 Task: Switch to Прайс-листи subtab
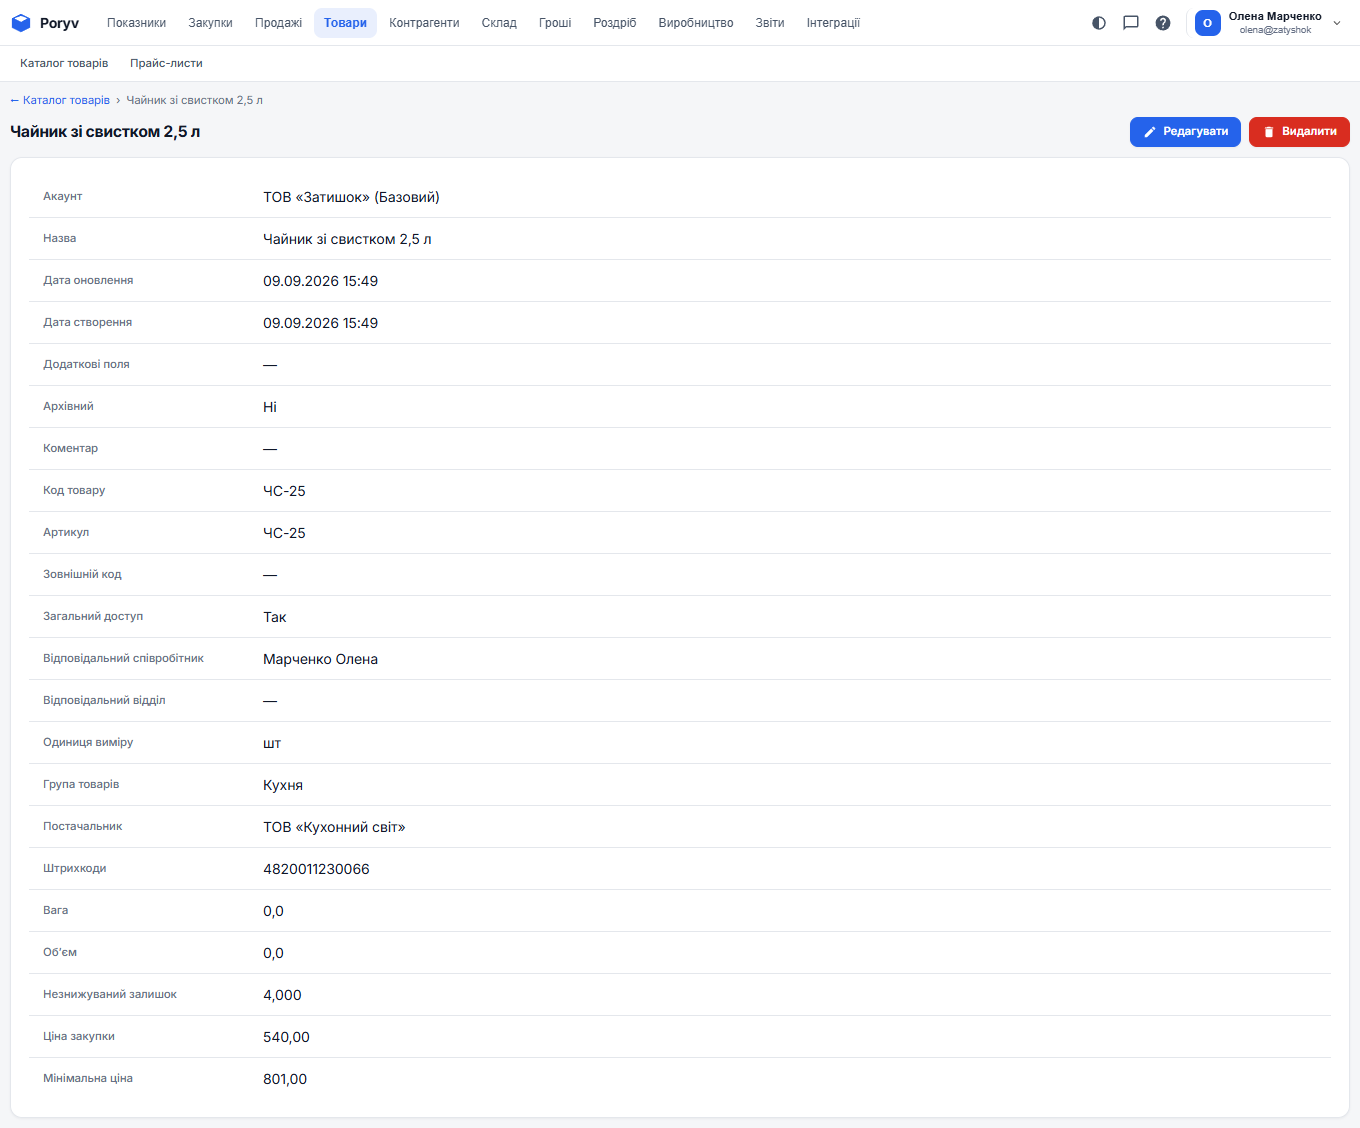coord(166,63)
